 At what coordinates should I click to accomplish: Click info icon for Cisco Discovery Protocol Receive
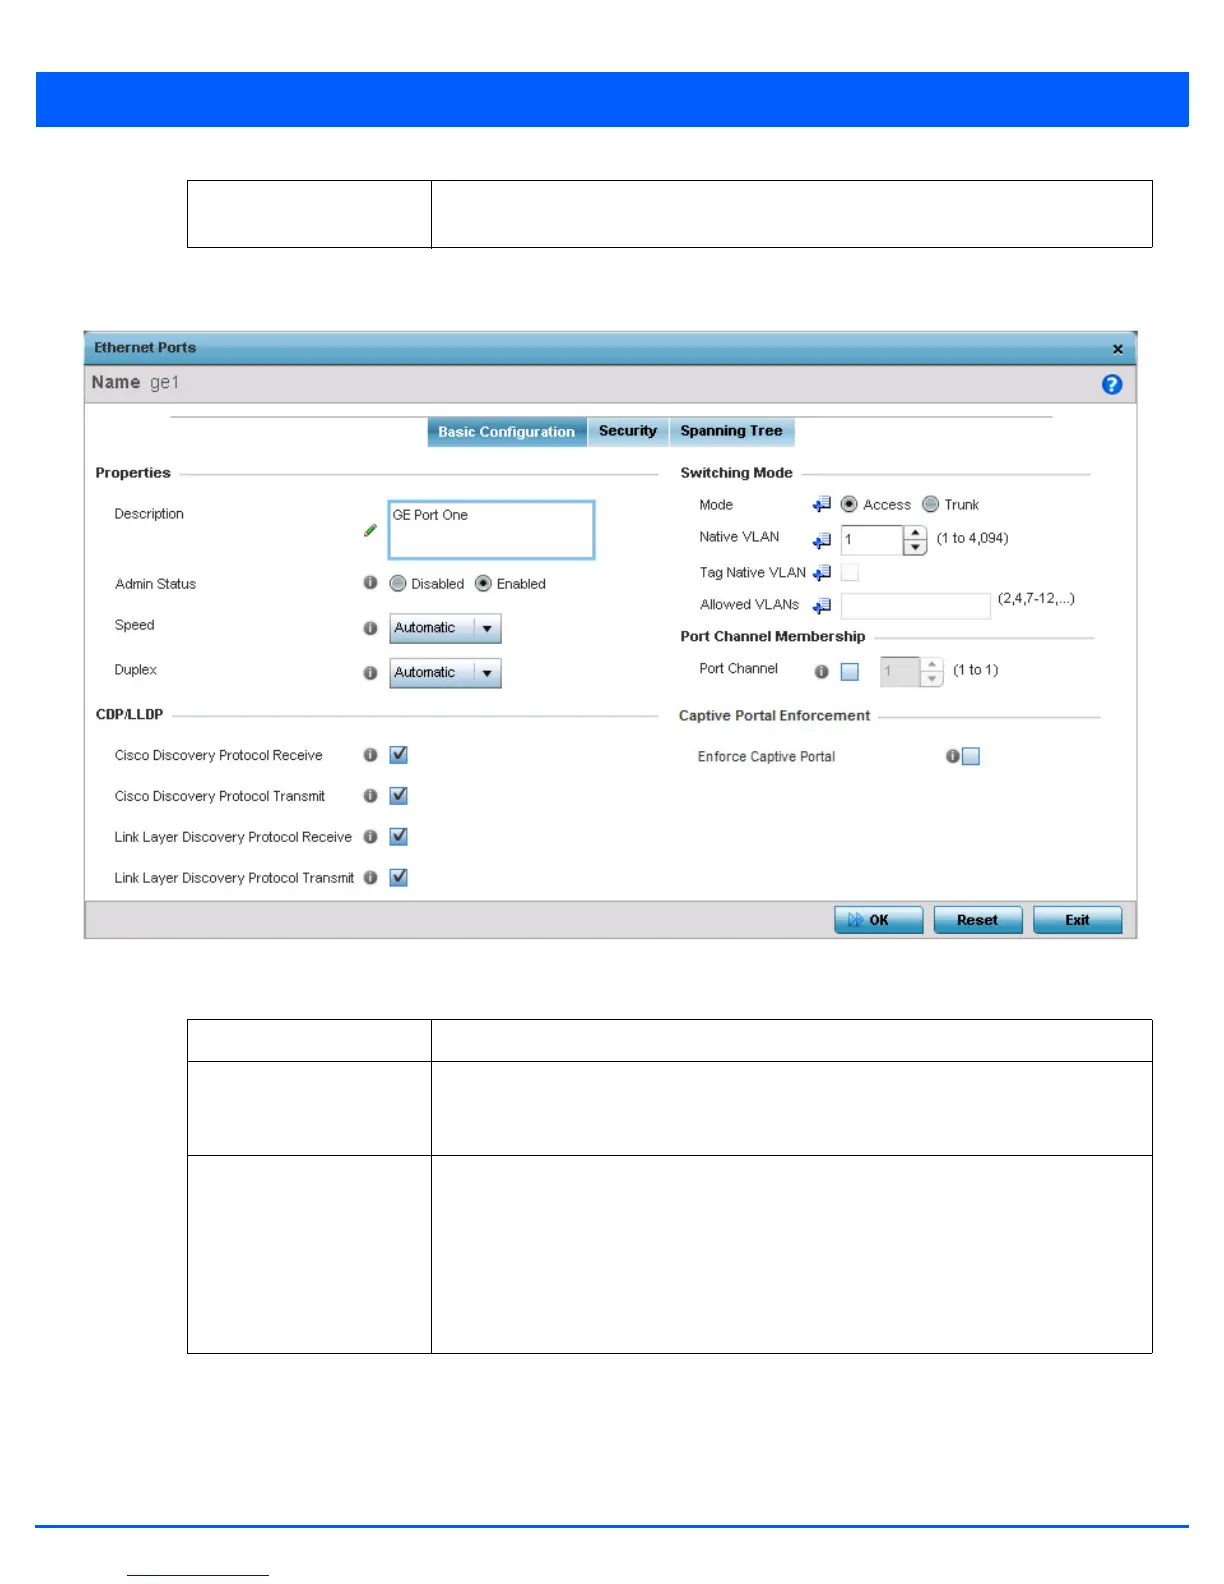tap(370, 755)
